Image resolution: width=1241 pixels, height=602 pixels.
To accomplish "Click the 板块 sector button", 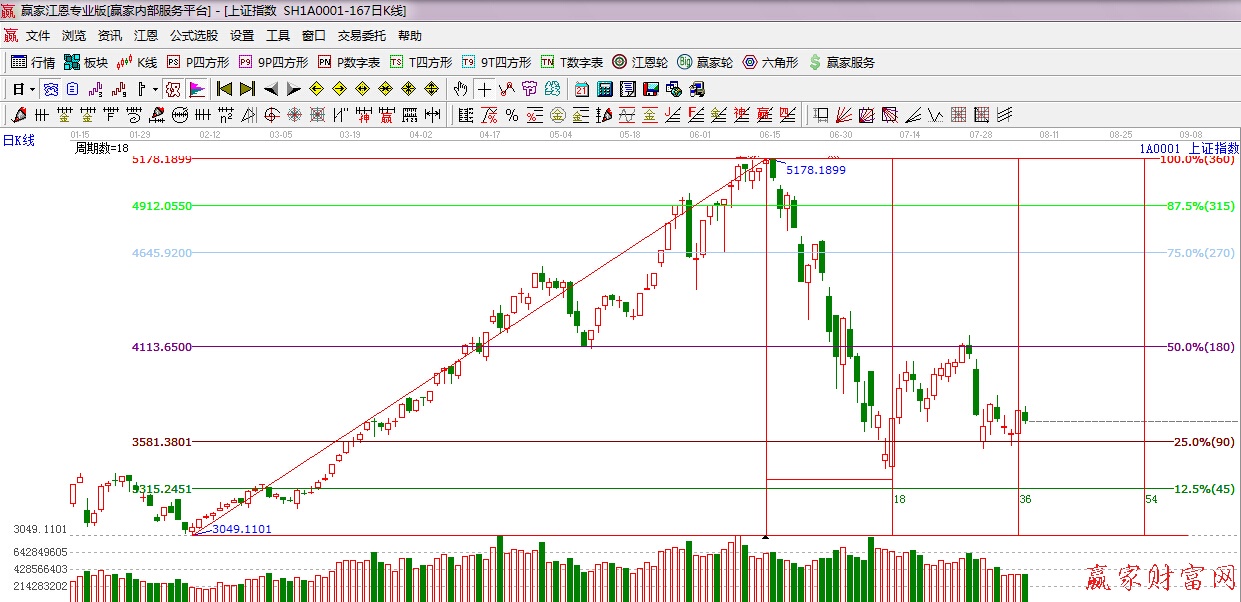I will coord(86,62).
